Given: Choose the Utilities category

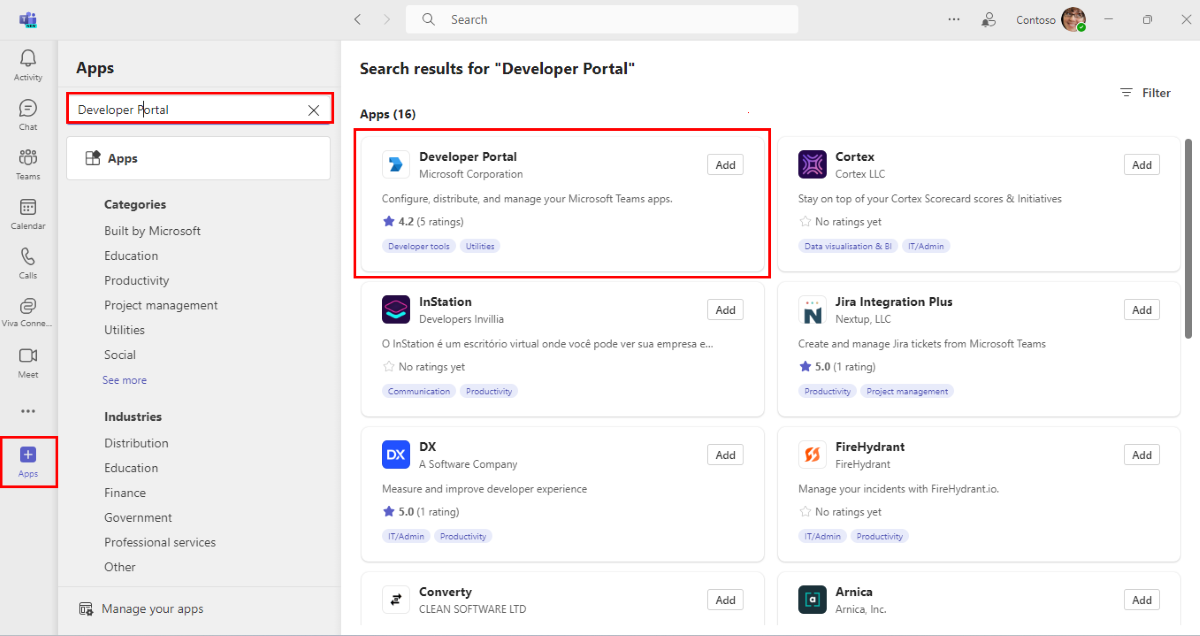Looking at the screenshot, I should (124, 330).
